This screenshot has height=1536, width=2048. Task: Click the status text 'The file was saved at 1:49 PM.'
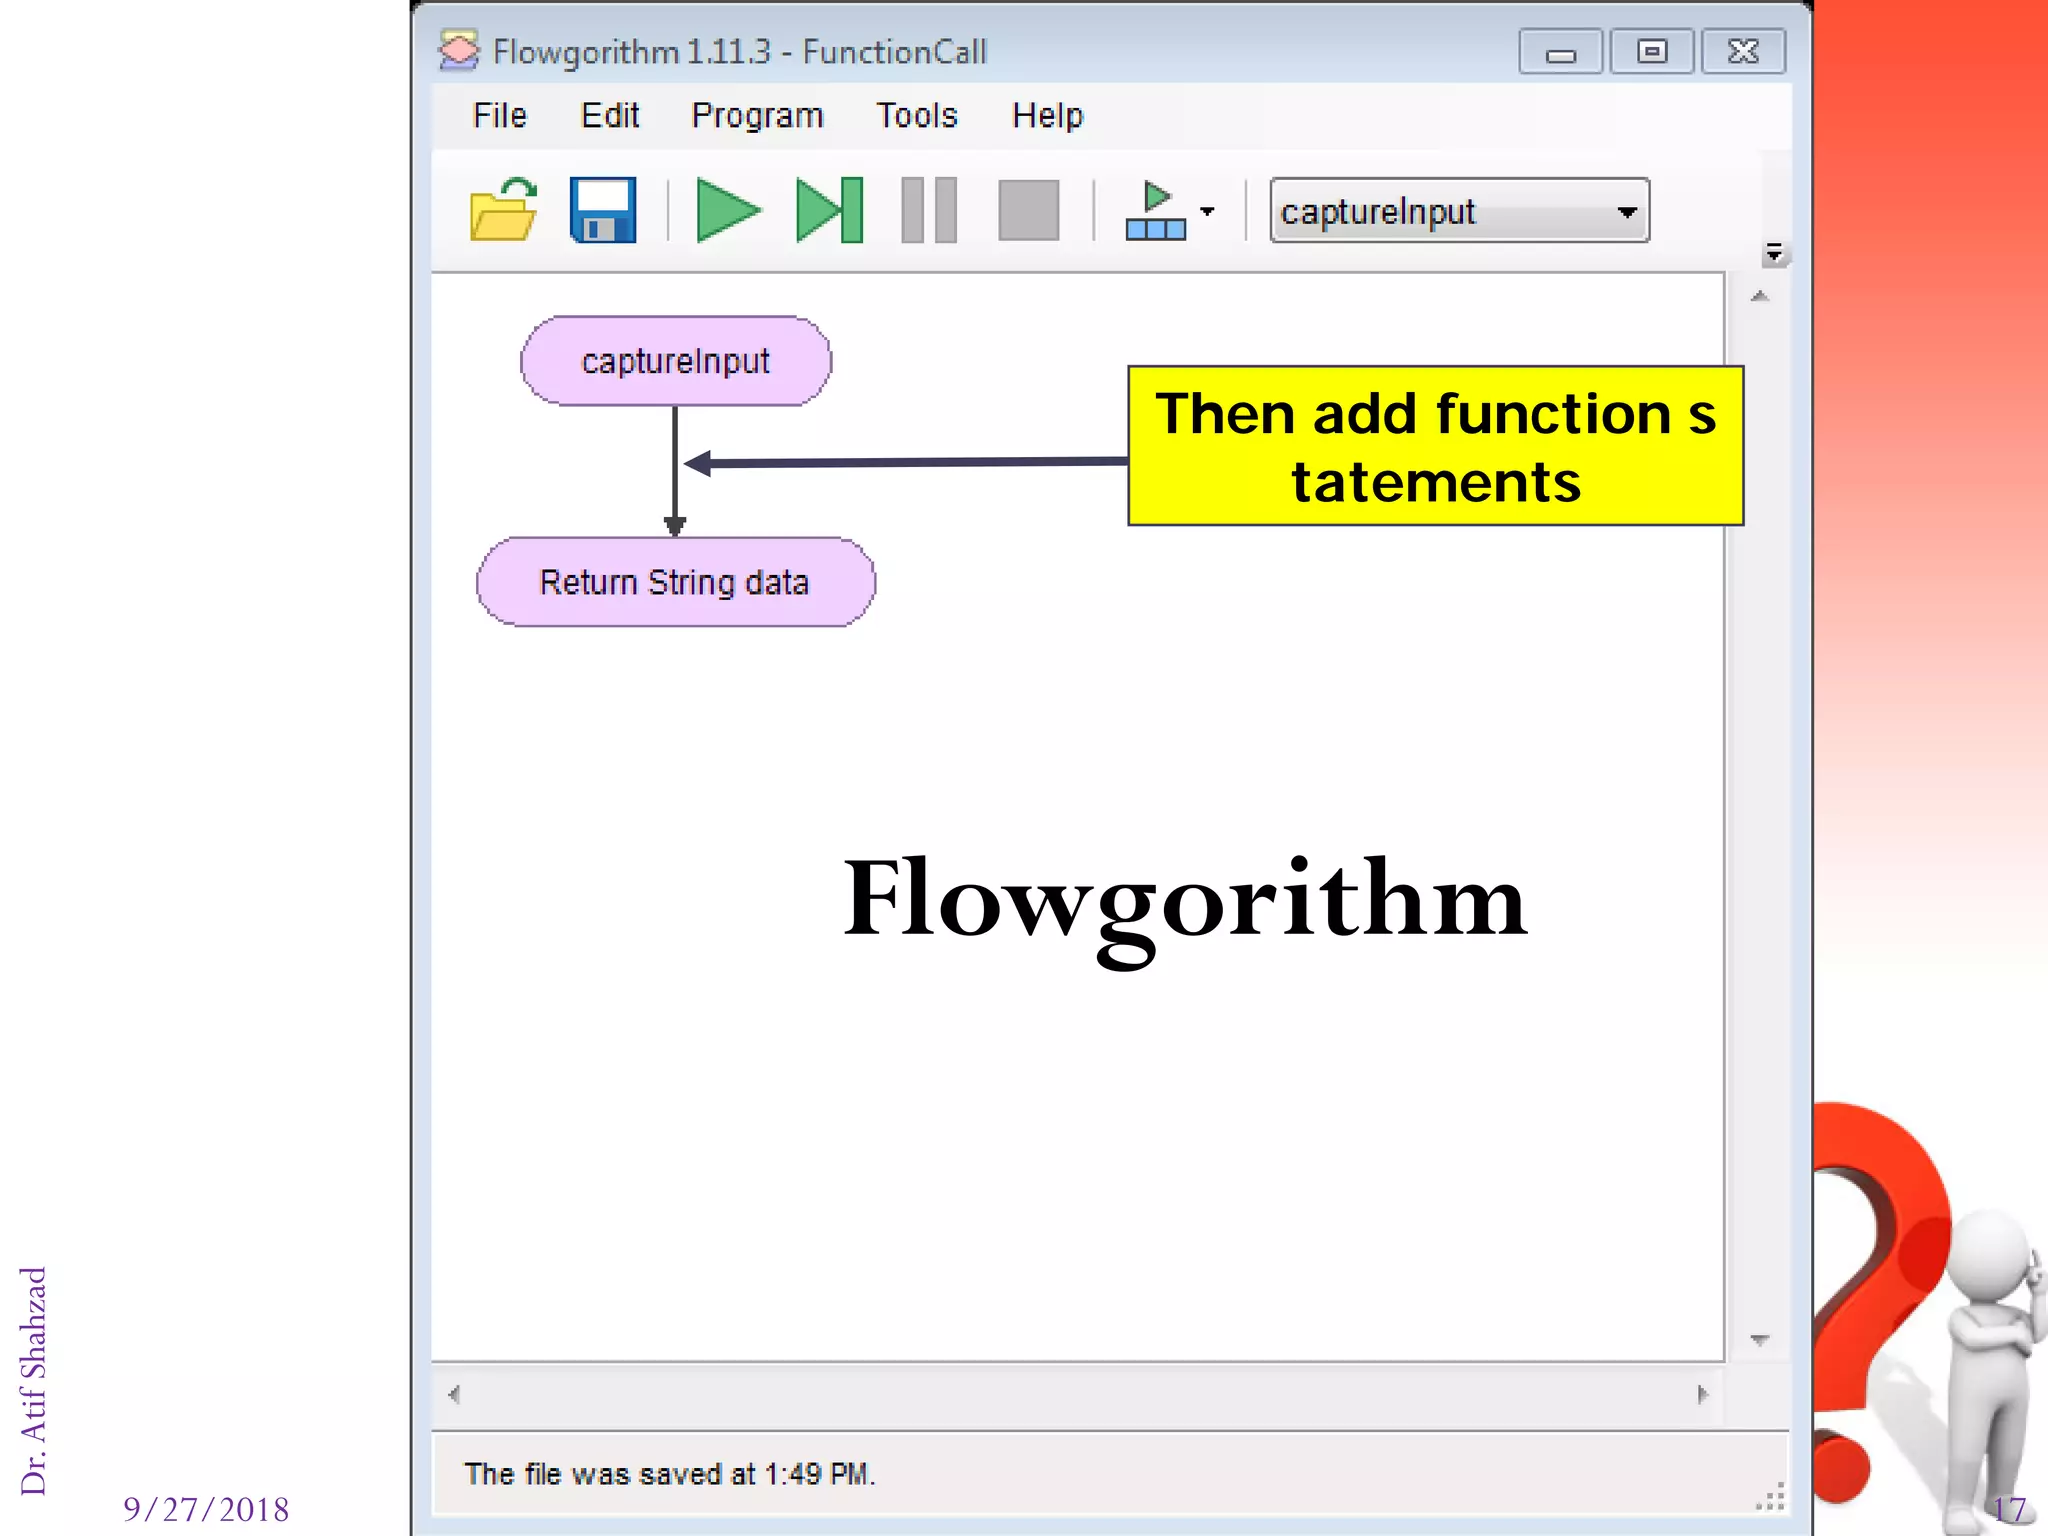[670, 1474]
